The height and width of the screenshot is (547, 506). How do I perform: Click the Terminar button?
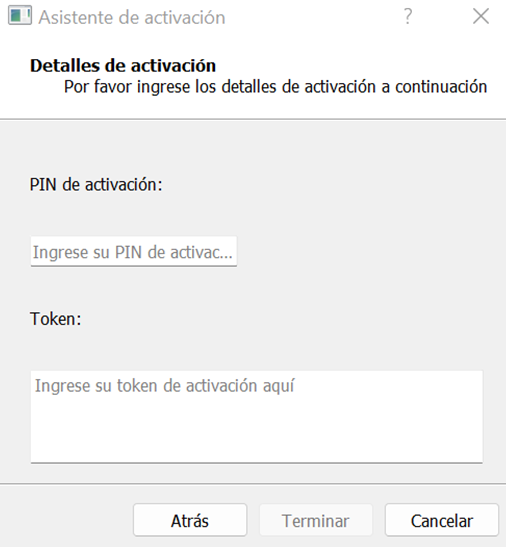tap(315, 520)
